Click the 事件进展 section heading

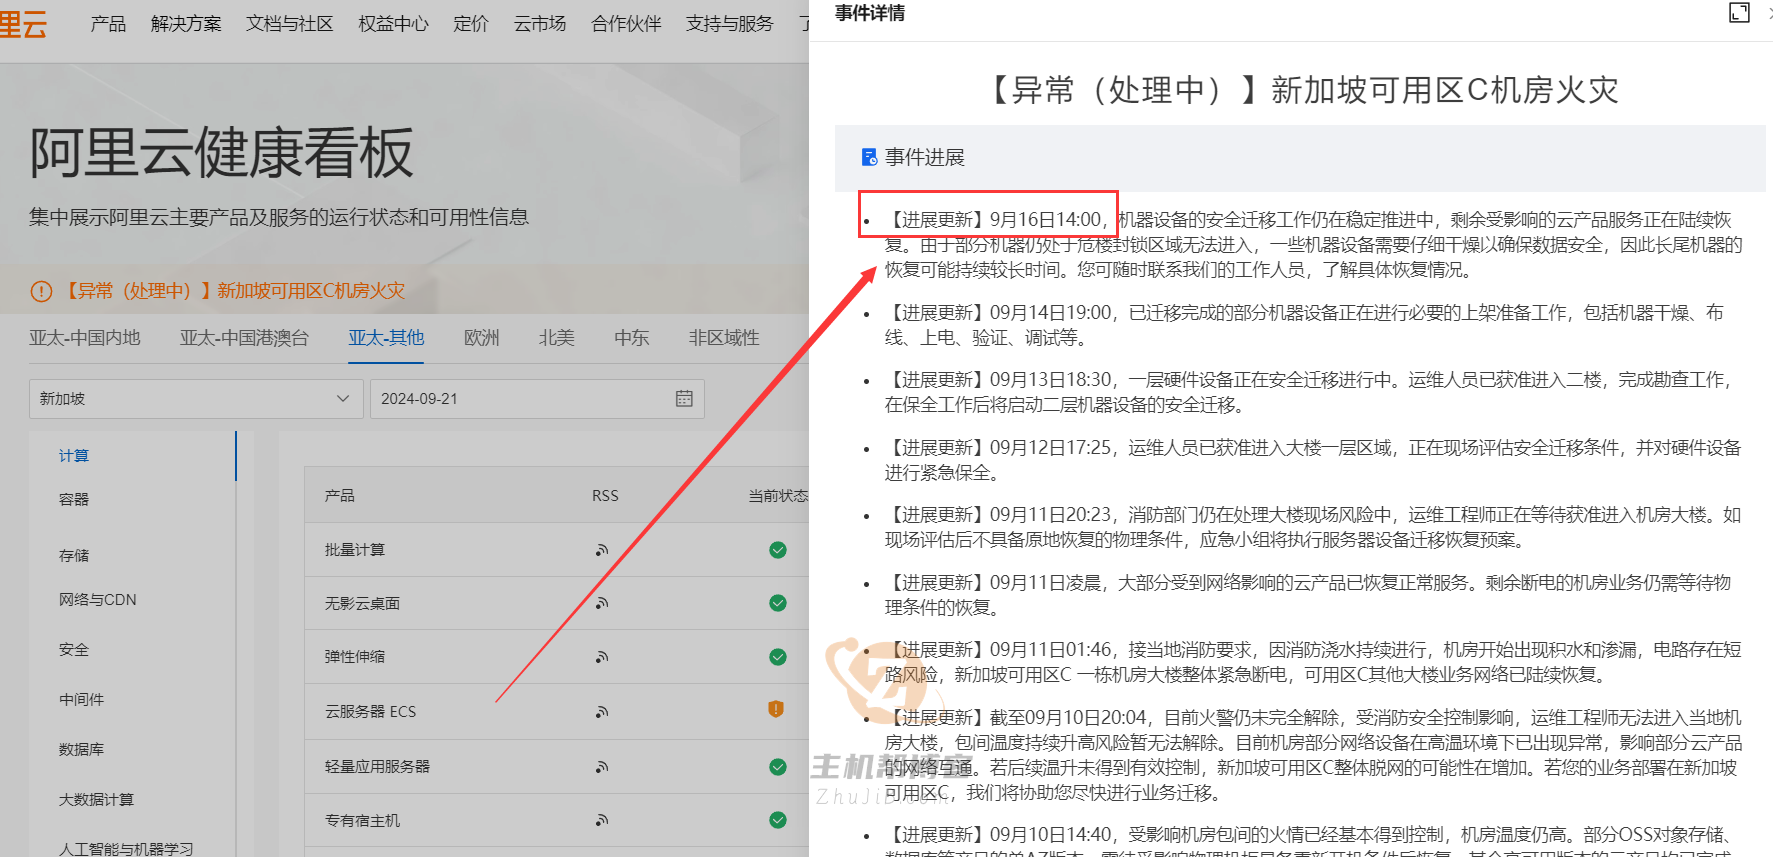(x=925, y=157)
